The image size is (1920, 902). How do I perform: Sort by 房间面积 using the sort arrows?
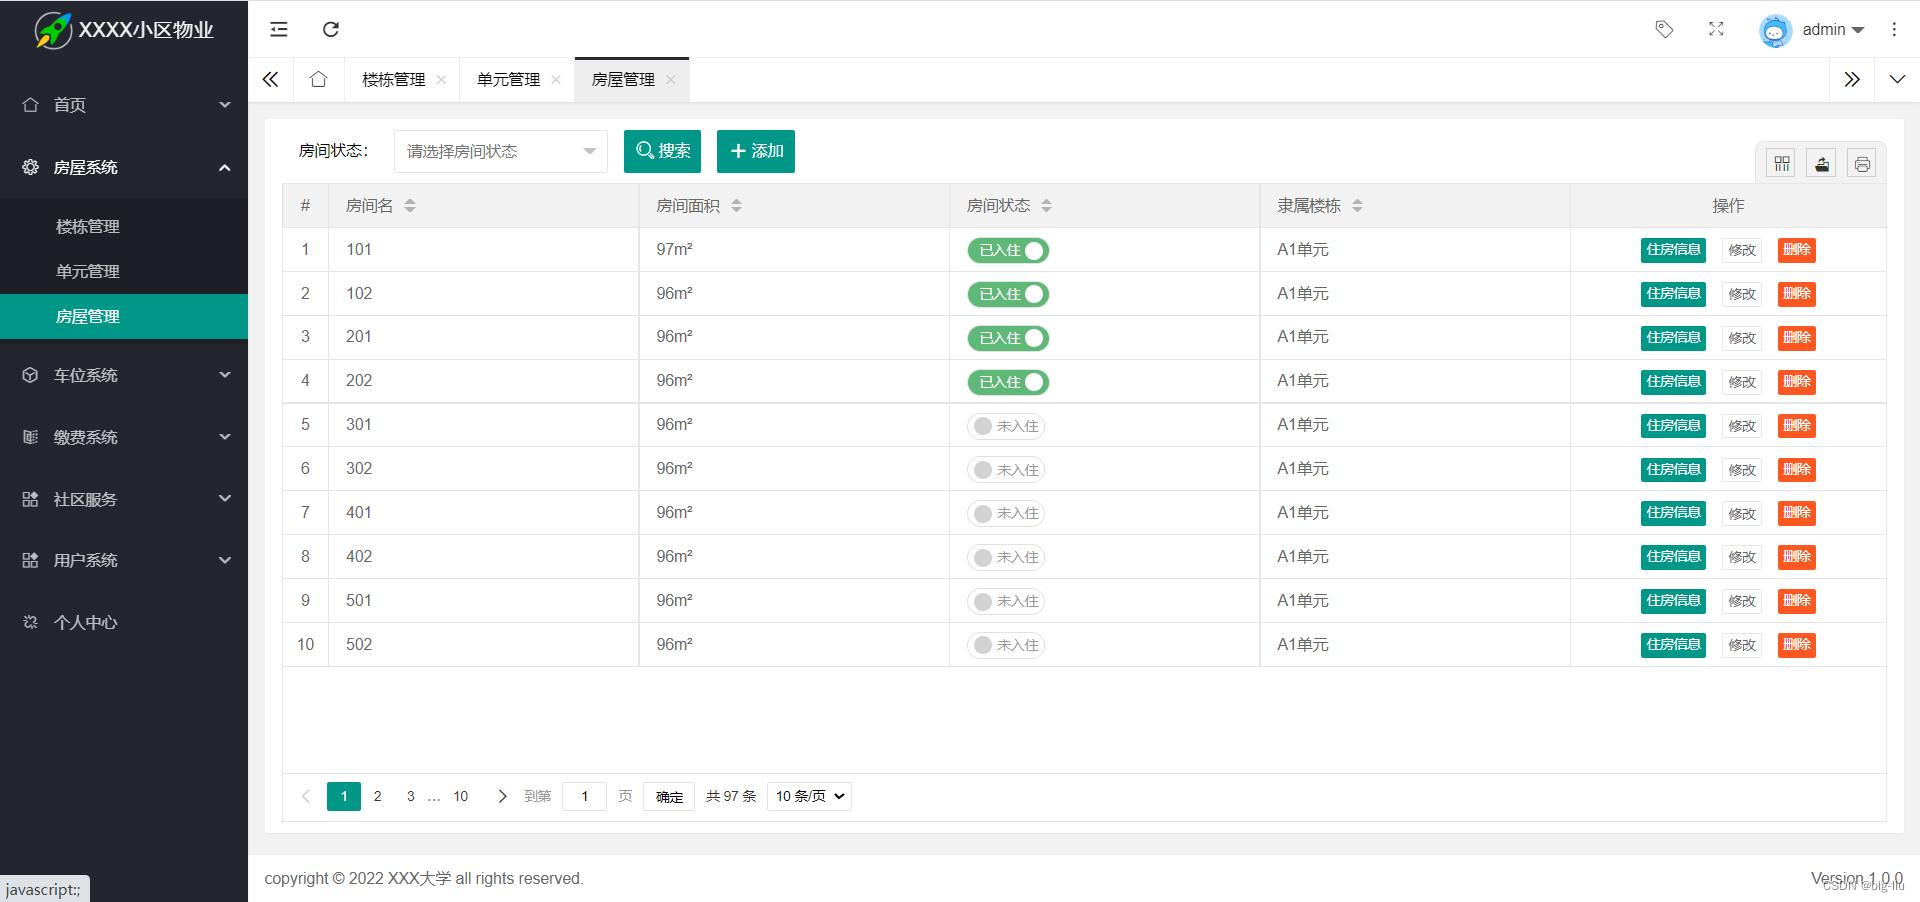(737, 206)
